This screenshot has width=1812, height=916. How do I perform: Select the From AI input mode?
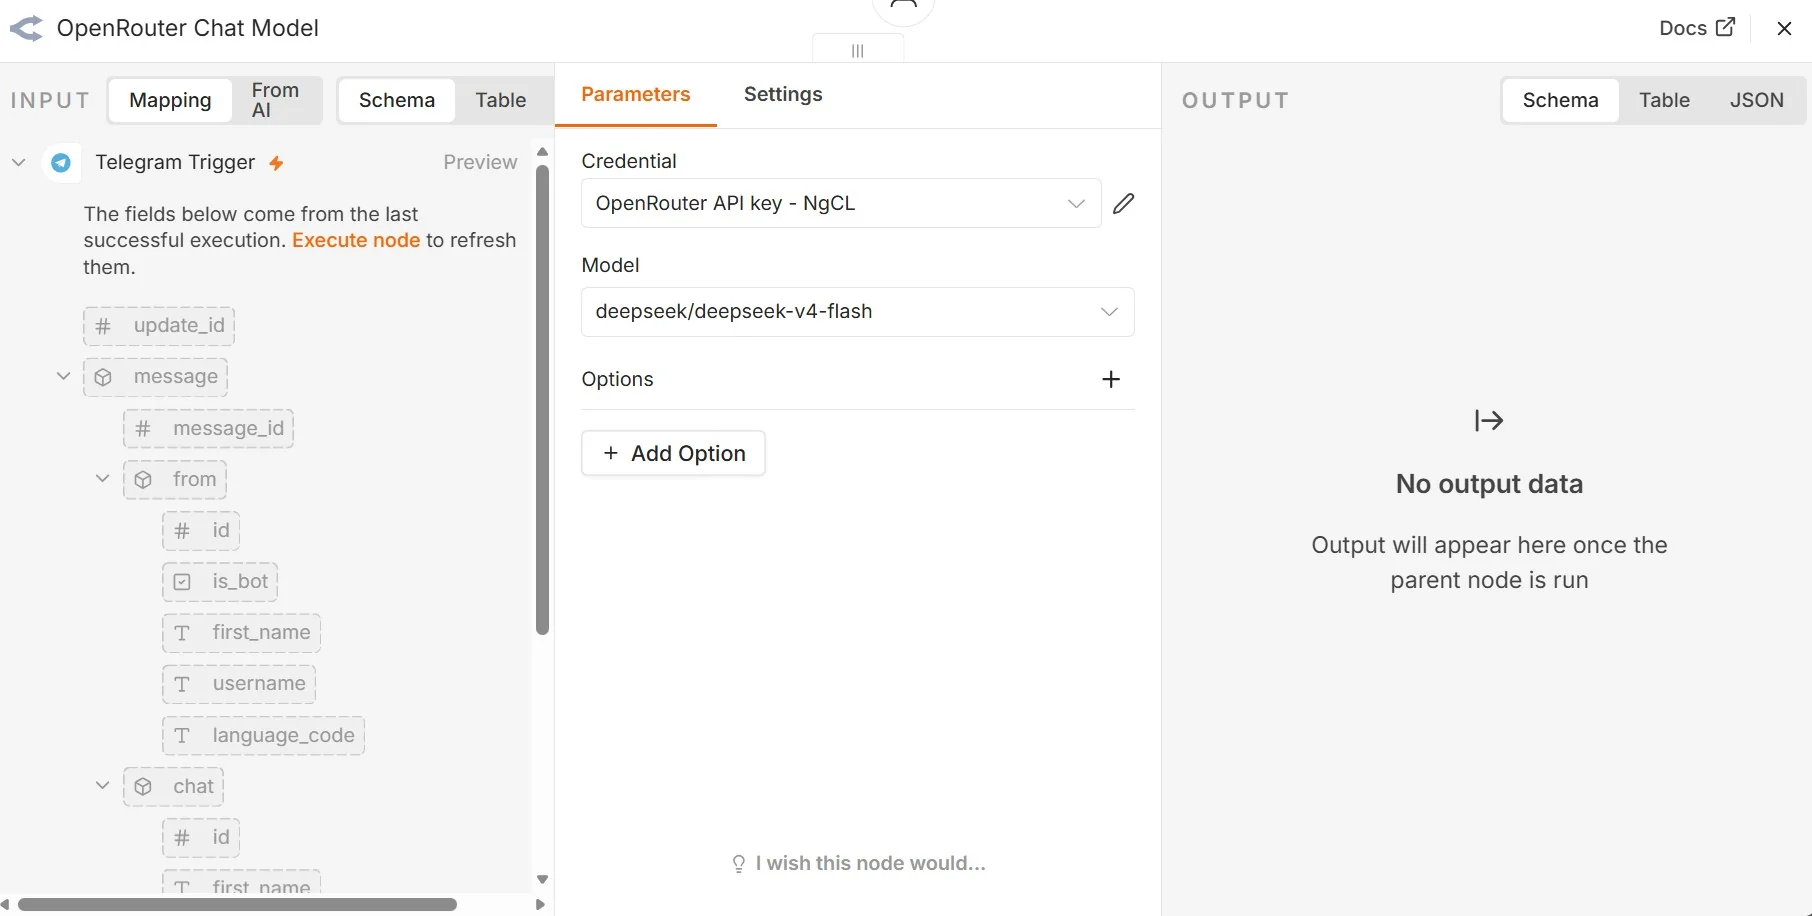coord(276,100)
